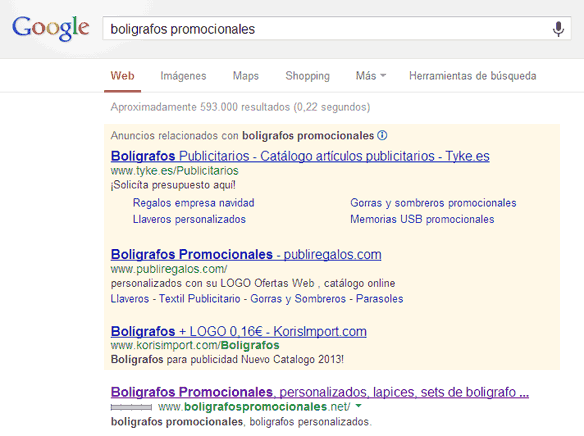Open boligrafospromocionales.net organic result title

[x=320, y=392]
